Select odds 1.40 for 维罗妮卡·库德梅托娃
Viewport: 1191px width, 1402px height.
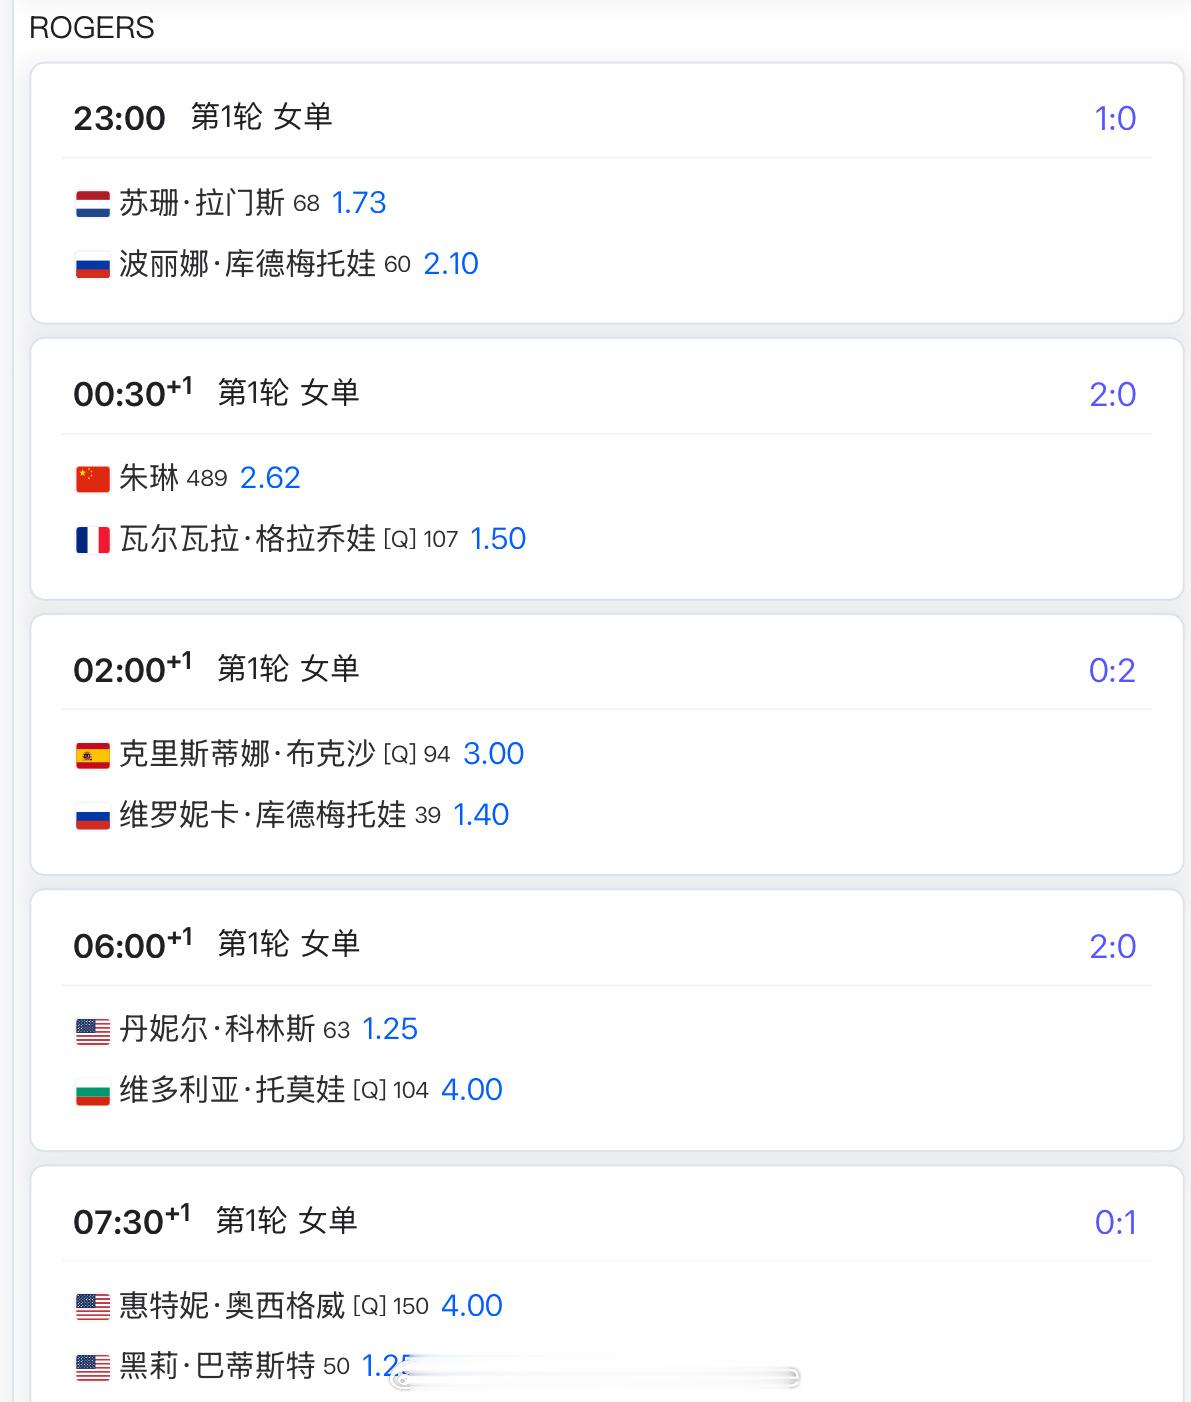(x=481, y=815)
